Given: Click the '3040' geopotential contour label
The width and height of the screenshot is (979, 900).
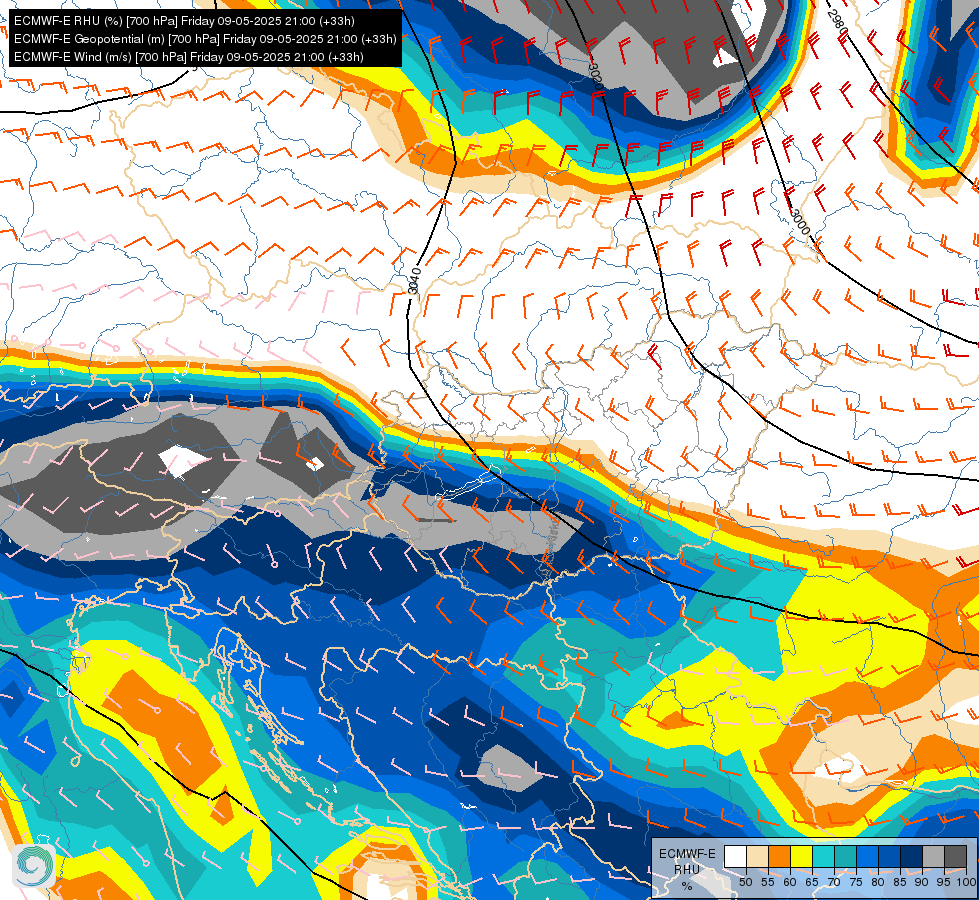Looking at the screenshot, I should click(x=413, y=280).
